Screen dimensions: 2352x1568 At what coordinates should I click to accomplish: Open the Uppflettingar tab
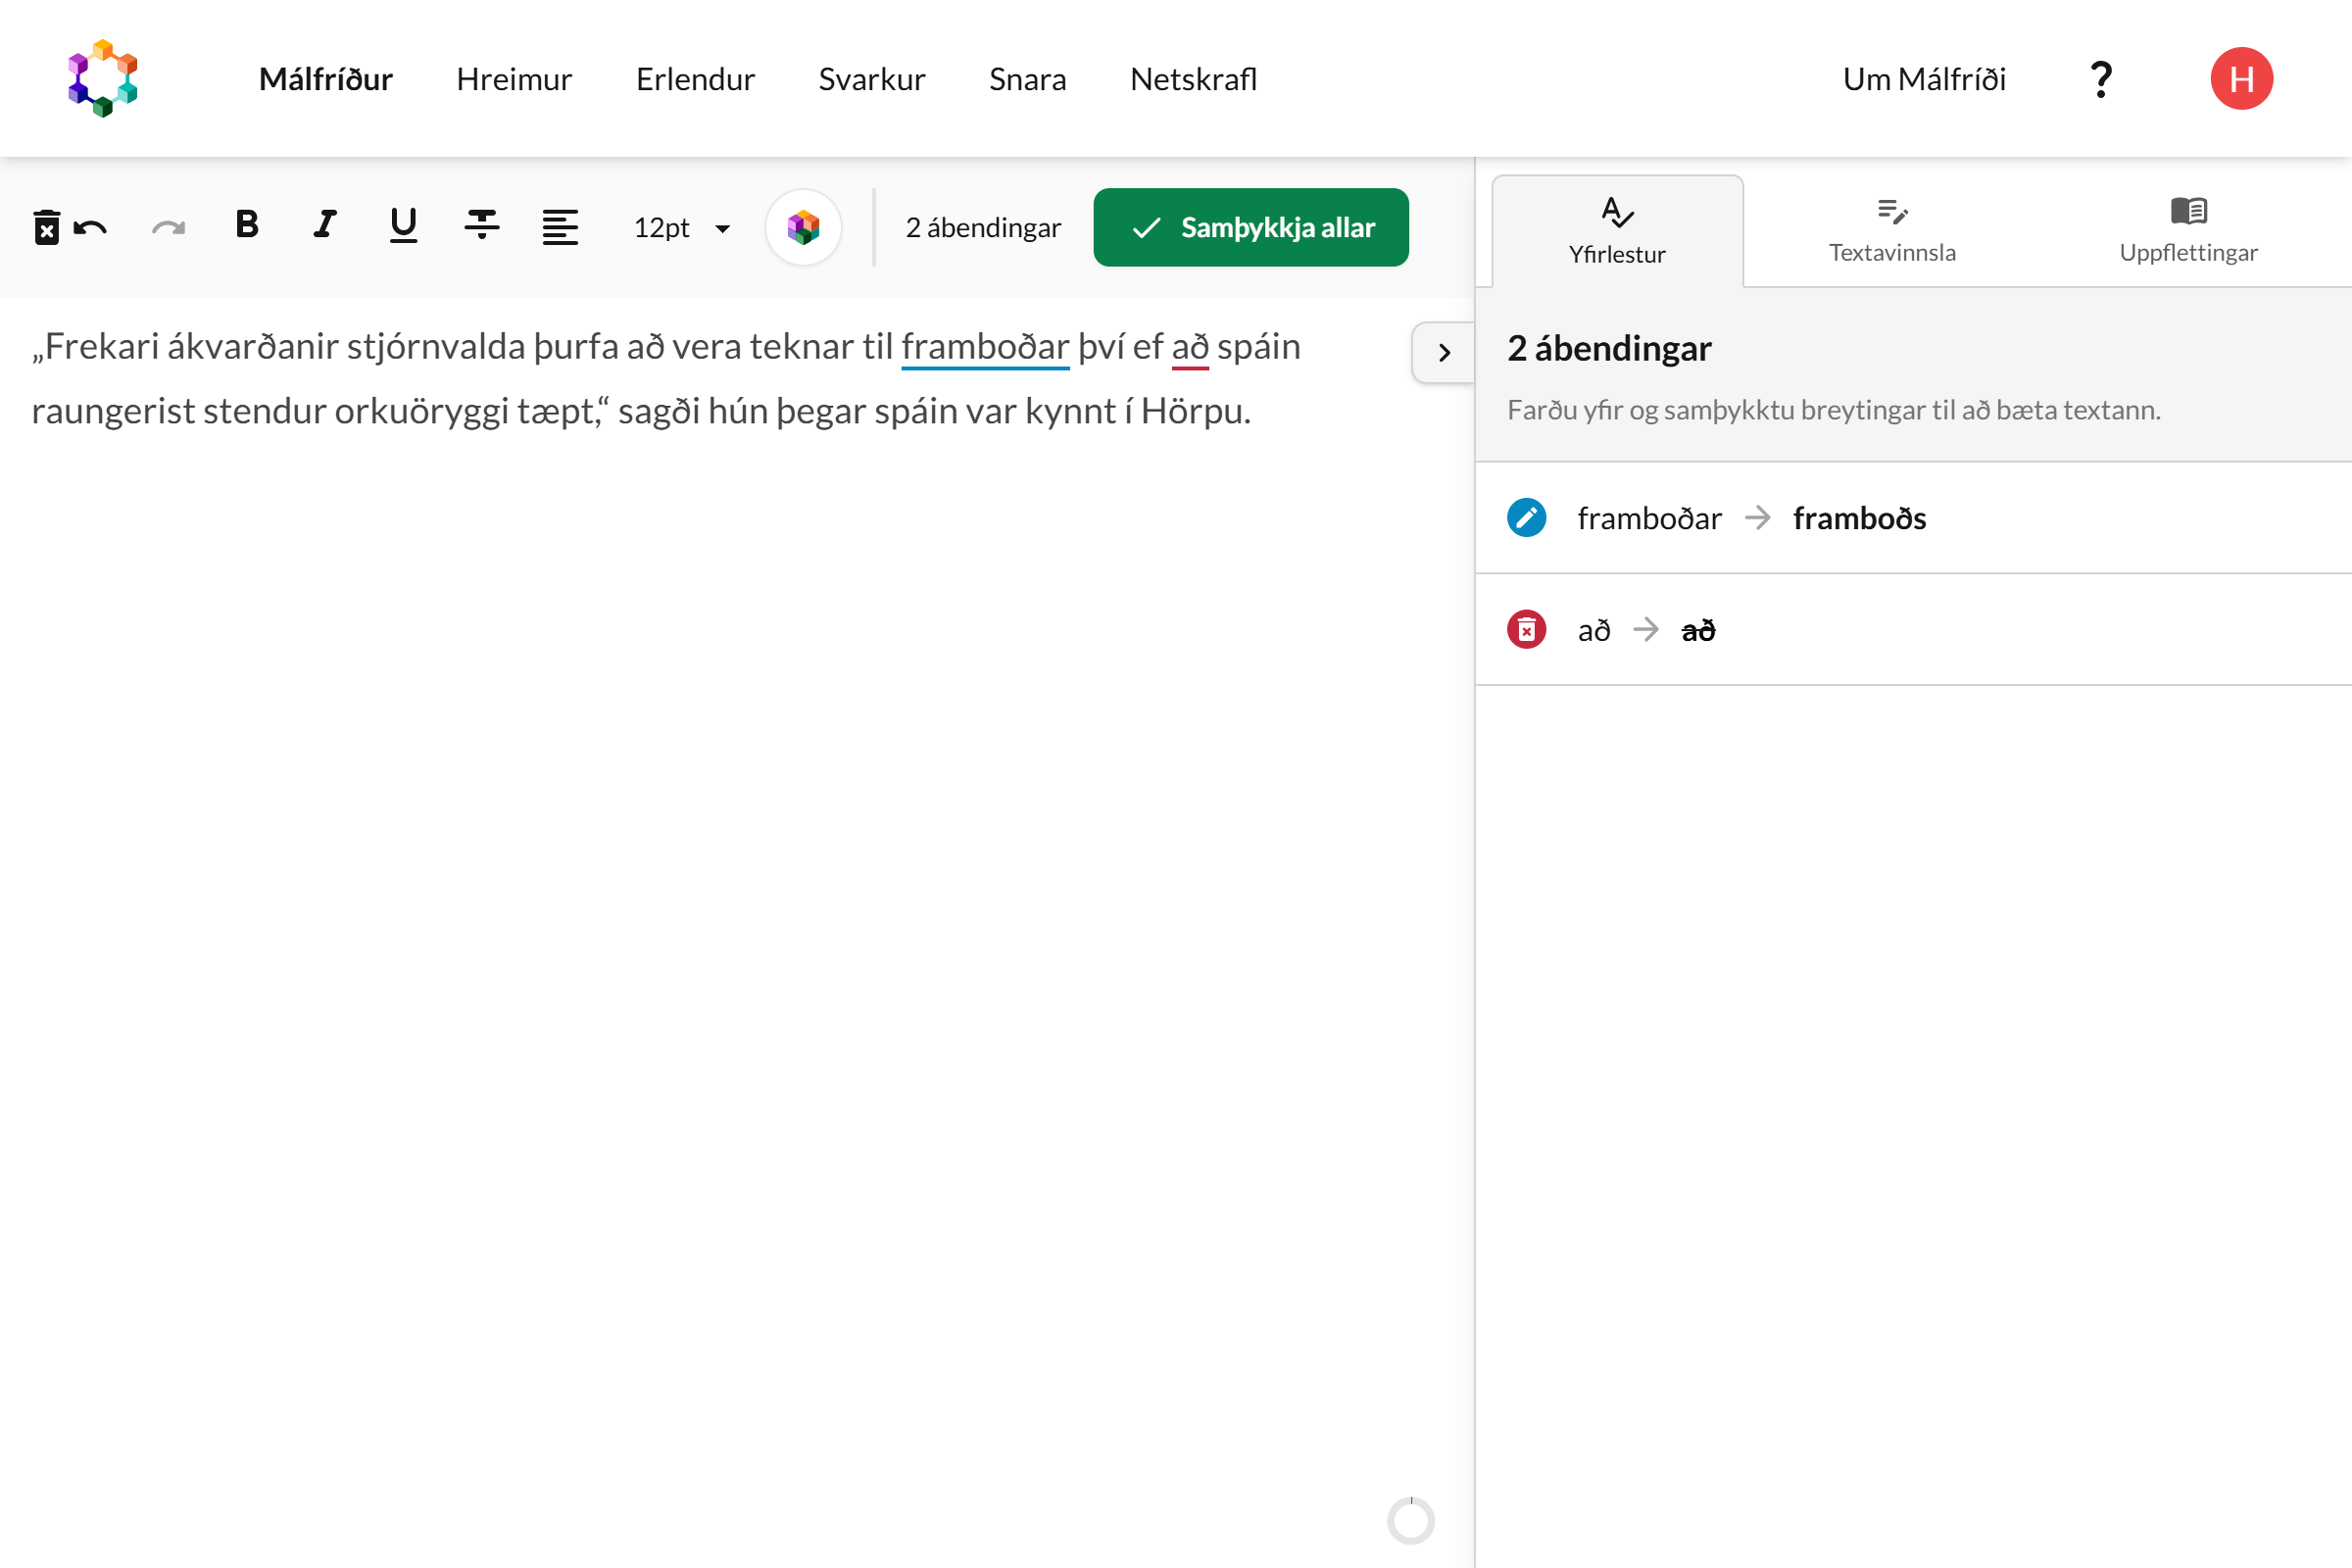tap(2188, 230)
